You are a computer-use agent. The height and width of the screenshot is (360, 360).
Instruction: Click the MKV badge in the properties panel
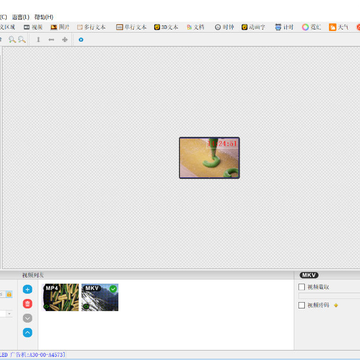coord(309,275)
